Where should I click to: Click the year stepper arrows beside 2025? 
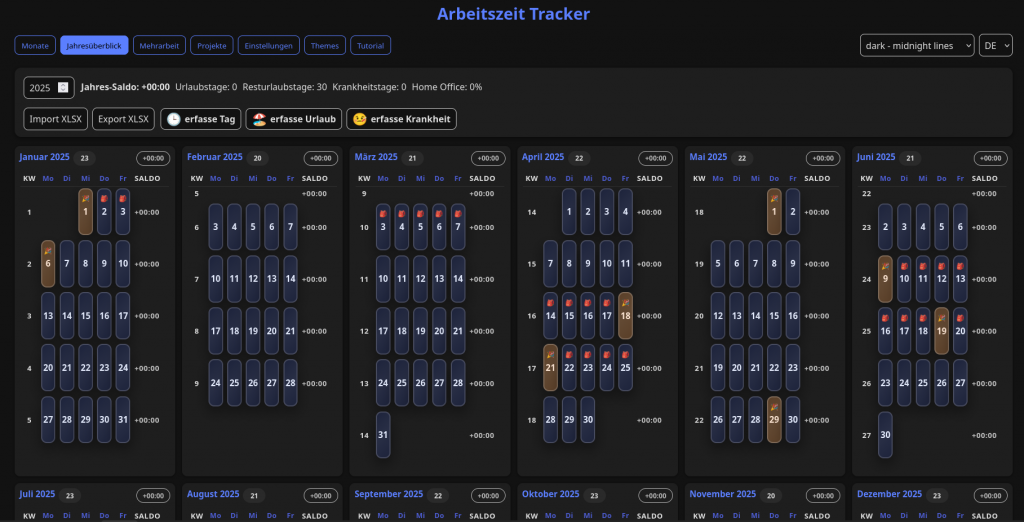pos(64,88)
